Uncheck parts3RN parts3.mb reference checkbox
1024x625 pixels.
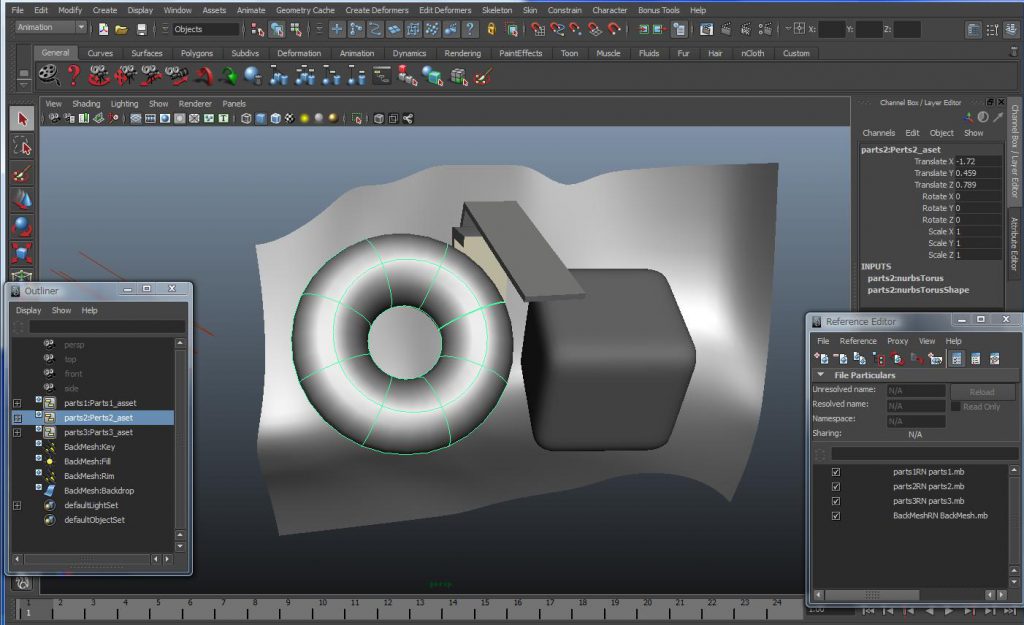[836, 501]
